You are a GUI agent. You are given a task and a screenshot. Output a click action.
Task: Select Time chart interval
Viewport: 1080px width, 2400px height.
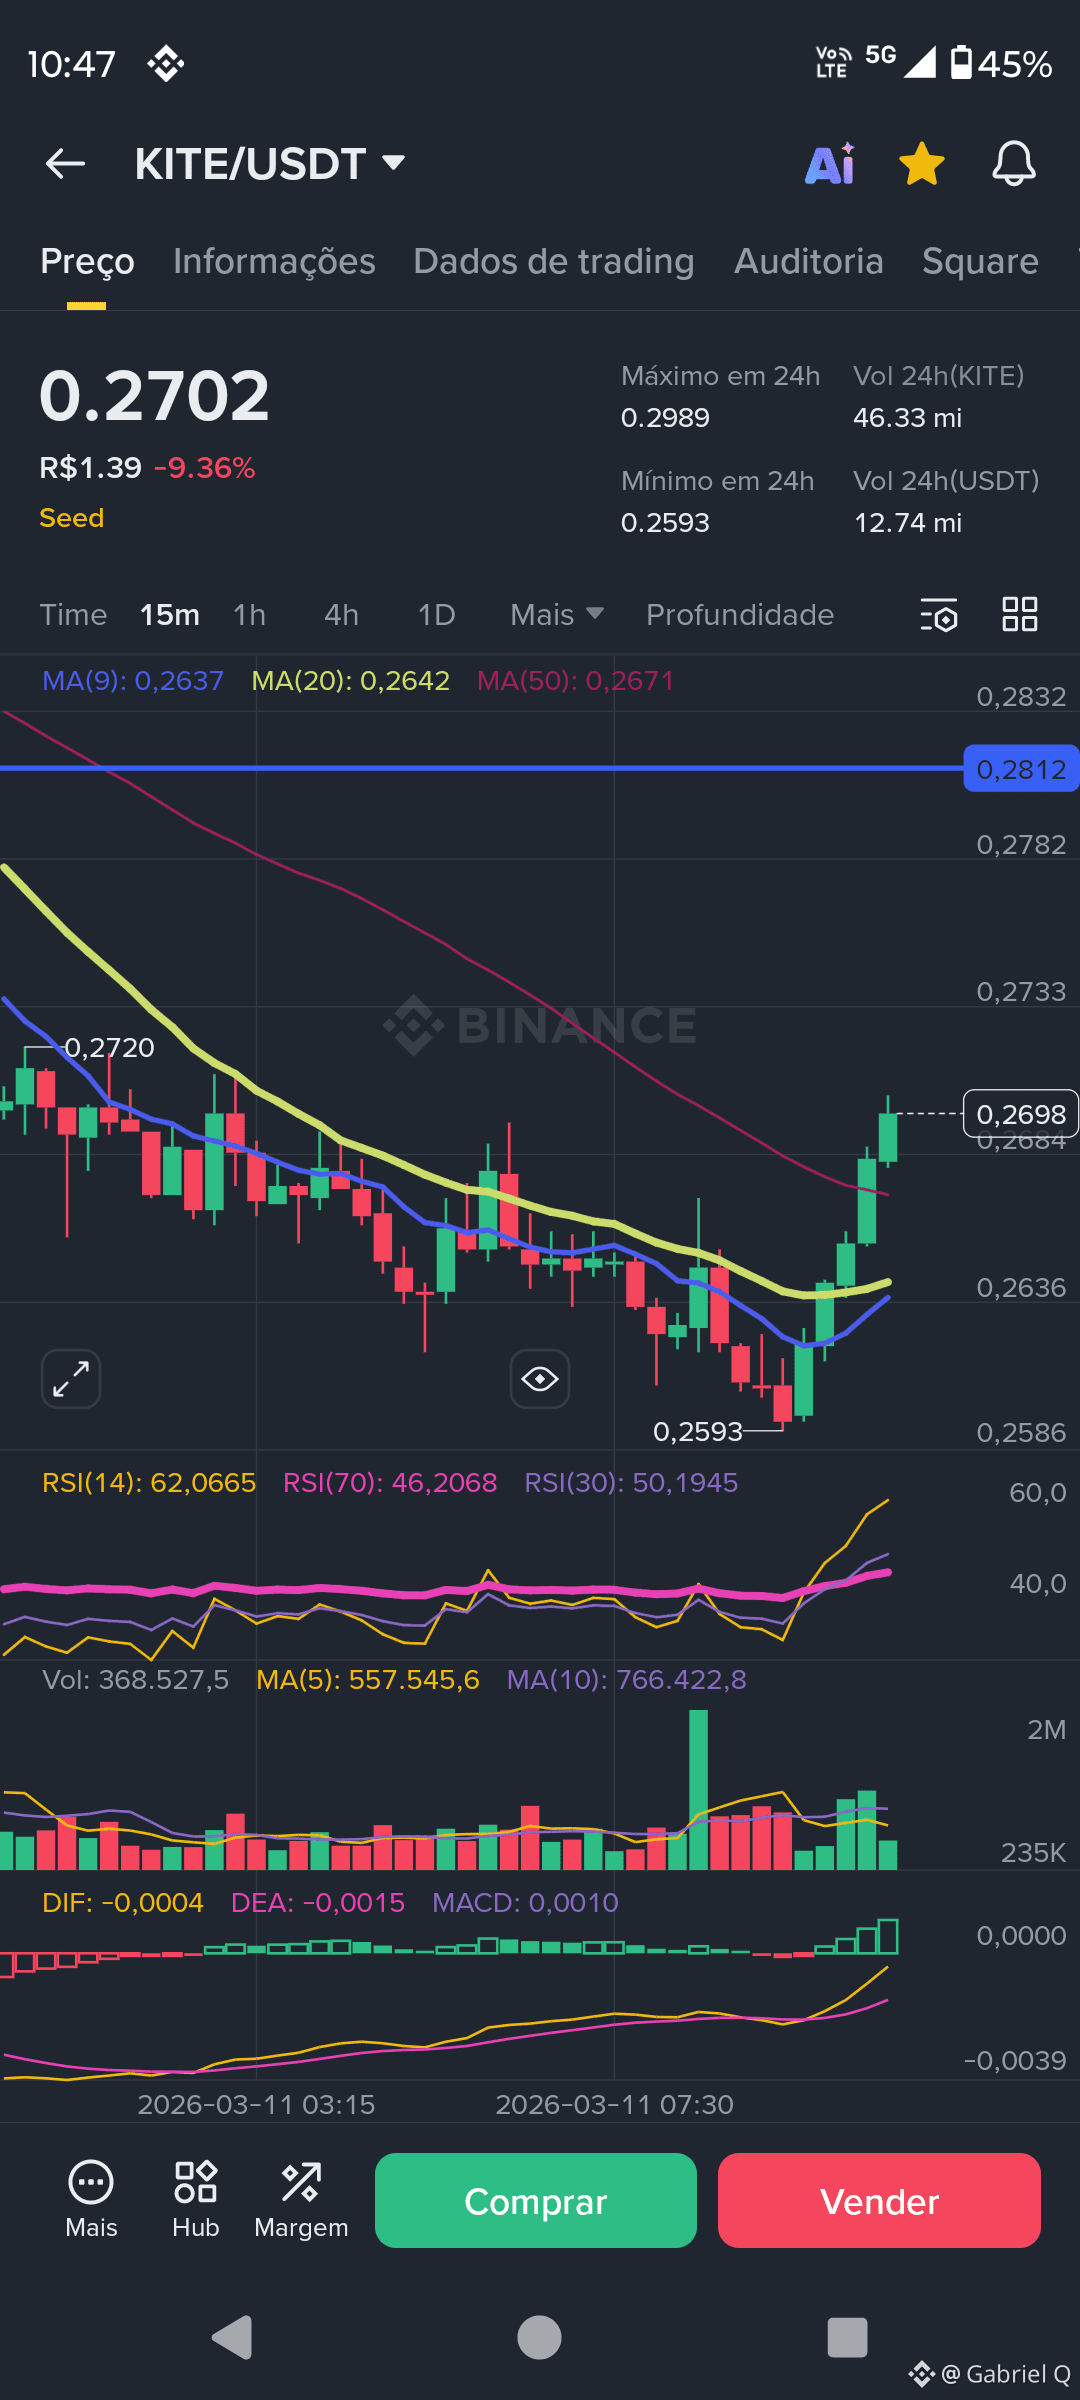(73, 615)
